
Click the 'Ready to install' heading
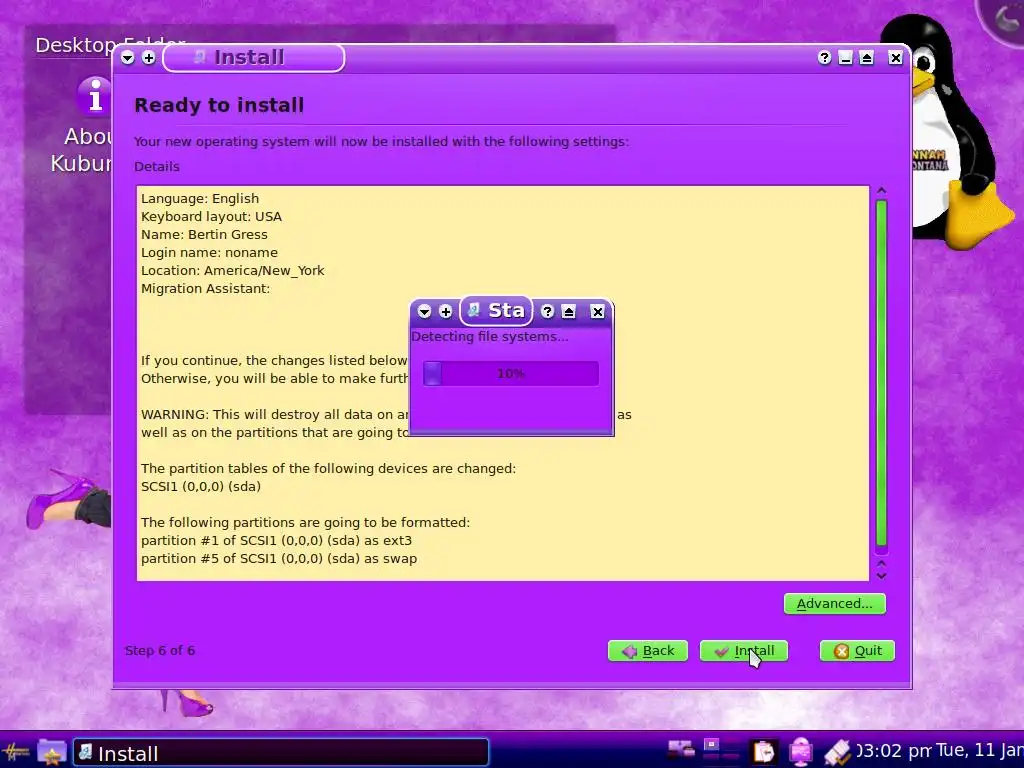tap(219, 105)
